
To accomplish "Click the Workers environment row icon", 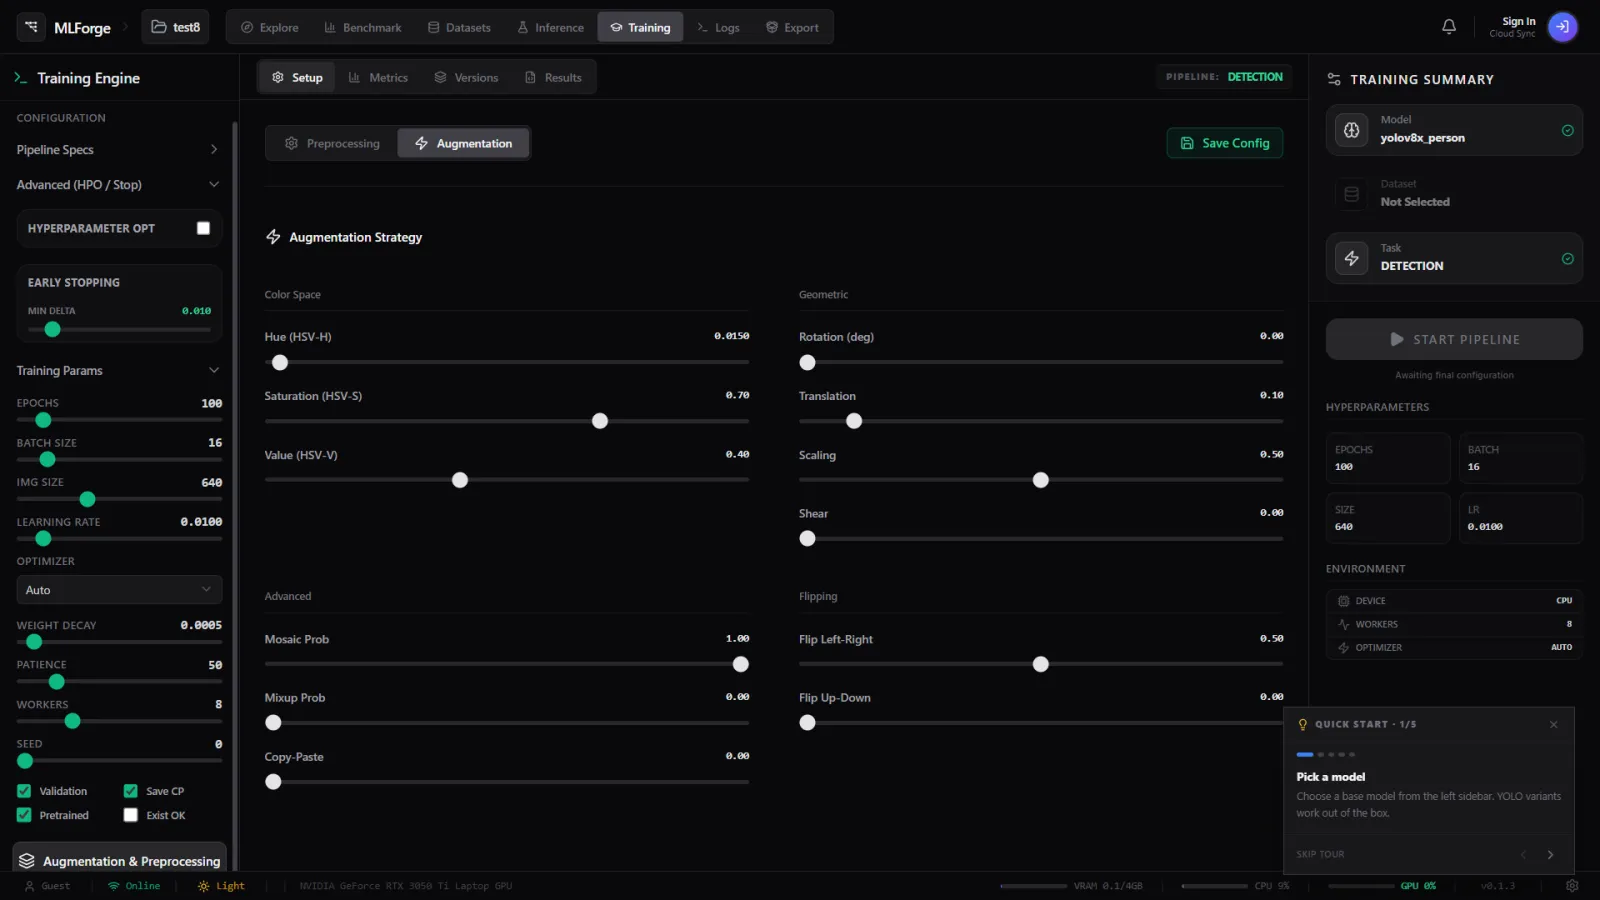I will (1344, 624).
